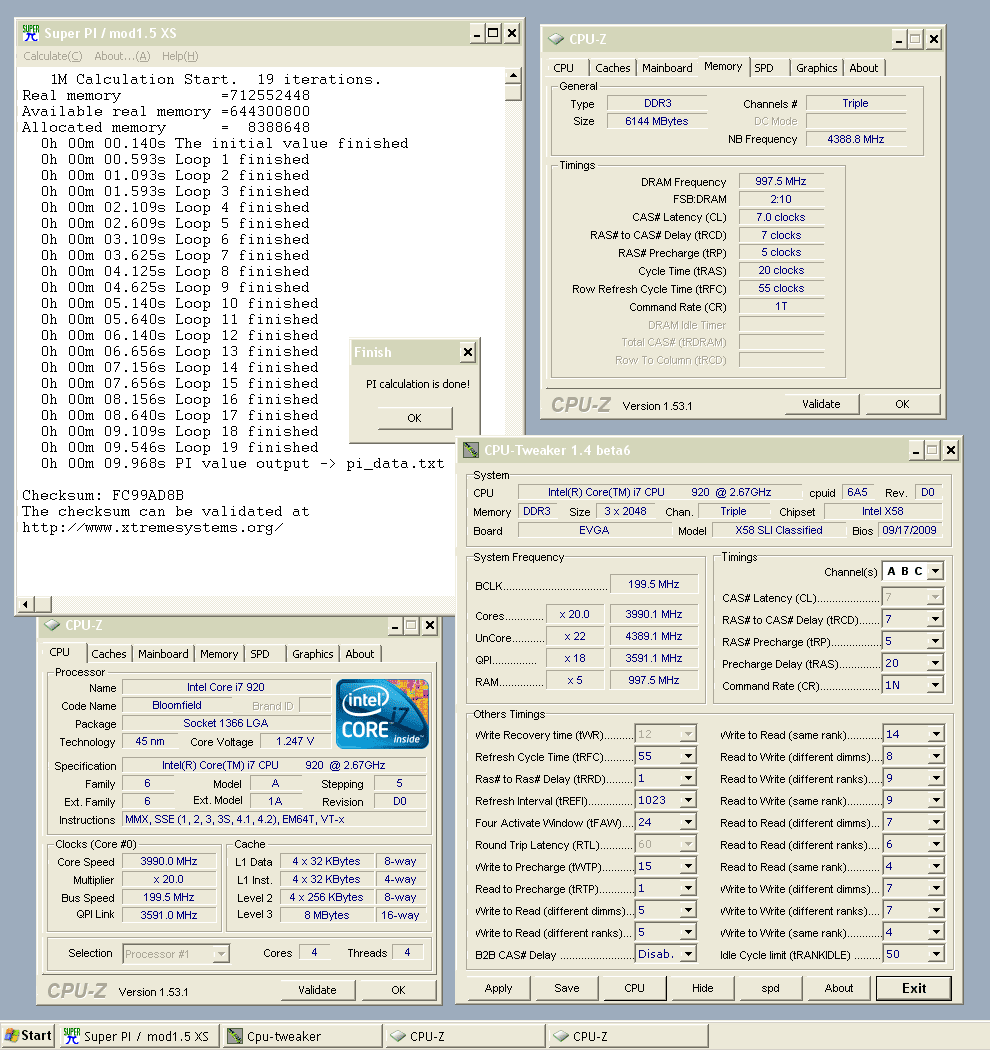Click the Bios 09/17/2009 field in CPU-Tweaker
This screenshot has width=990, height=1050.
tap(909, 530)
